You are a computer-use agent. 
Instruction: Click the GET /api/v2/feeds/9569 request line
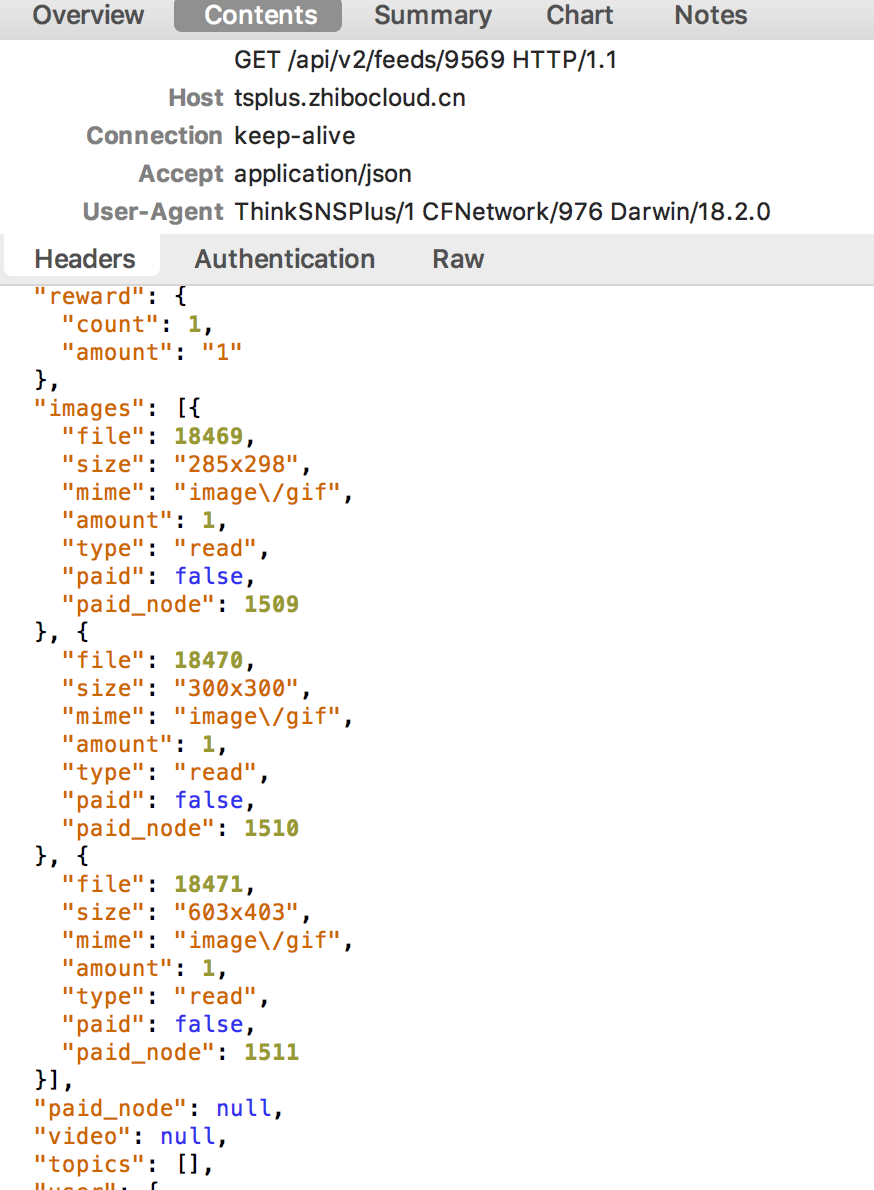pyautogui.click(x=426, y=60)
